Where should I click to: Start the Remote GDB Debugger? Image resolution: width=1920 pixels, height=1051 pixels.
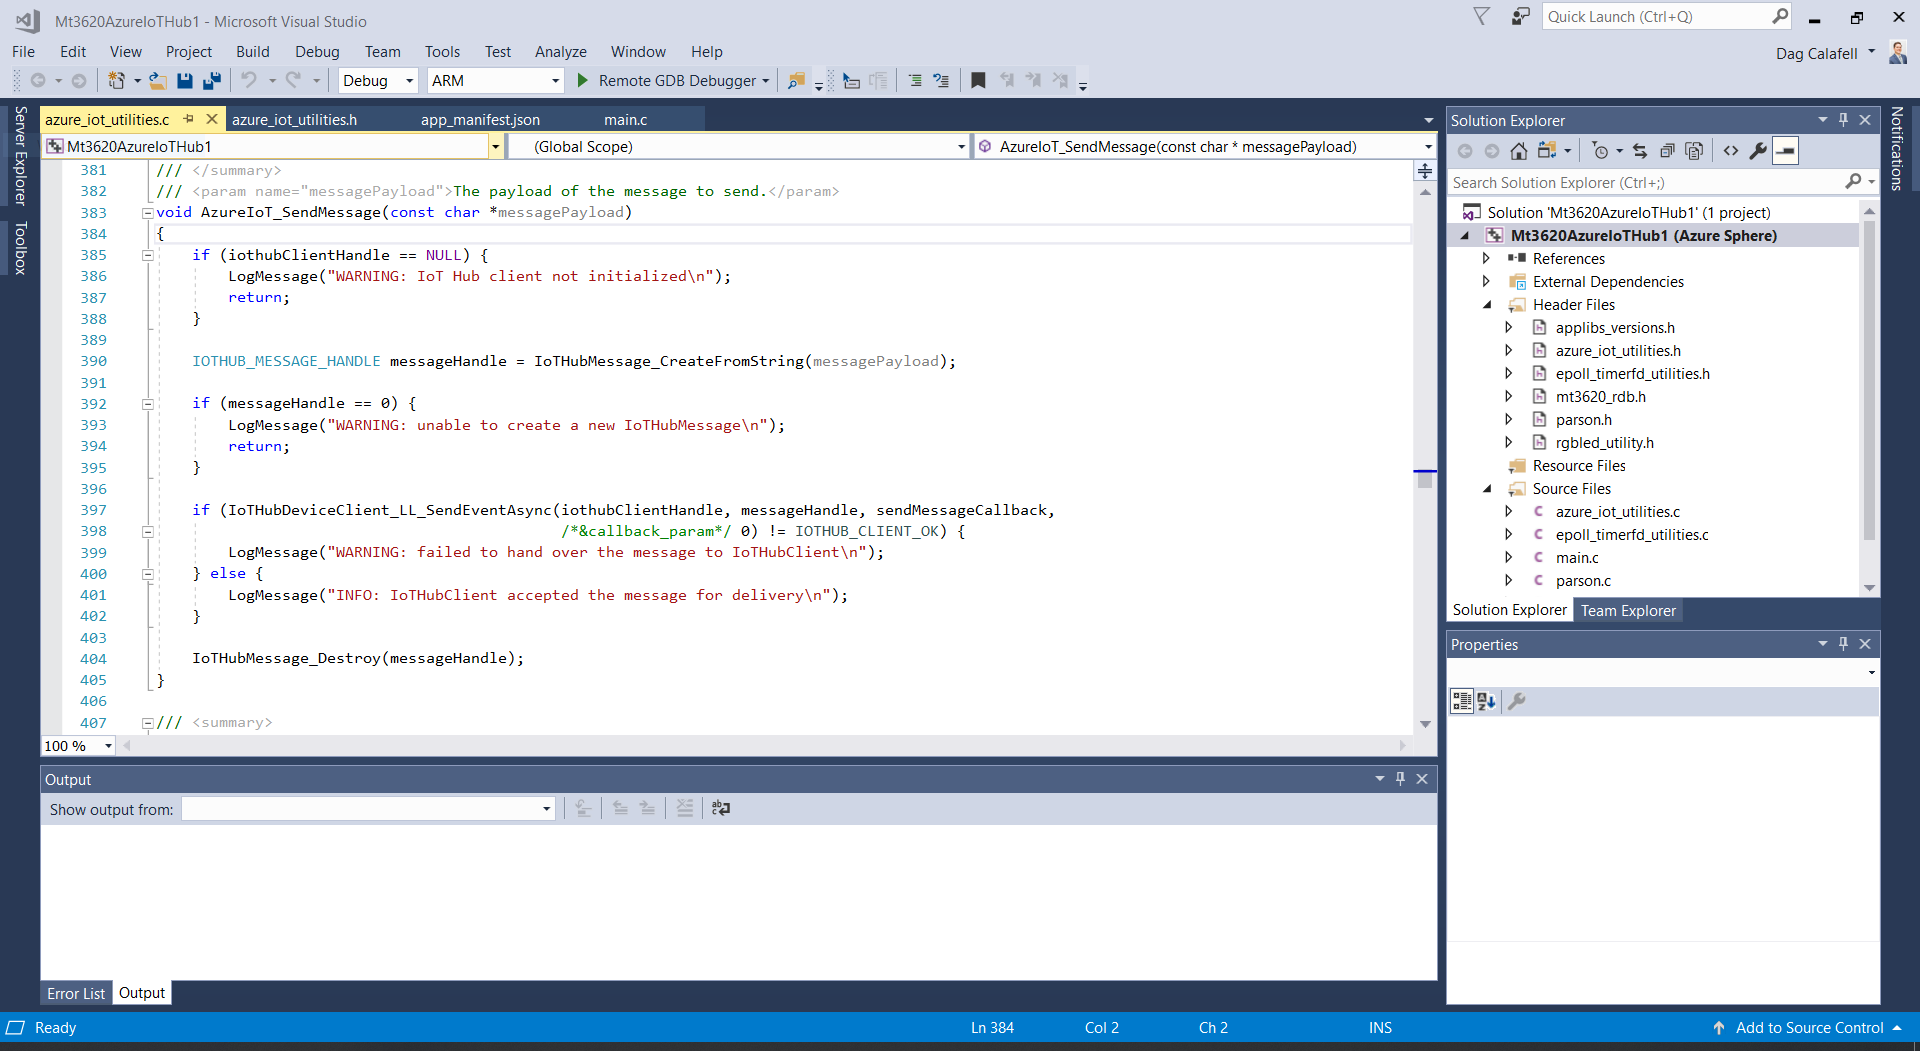581,81
